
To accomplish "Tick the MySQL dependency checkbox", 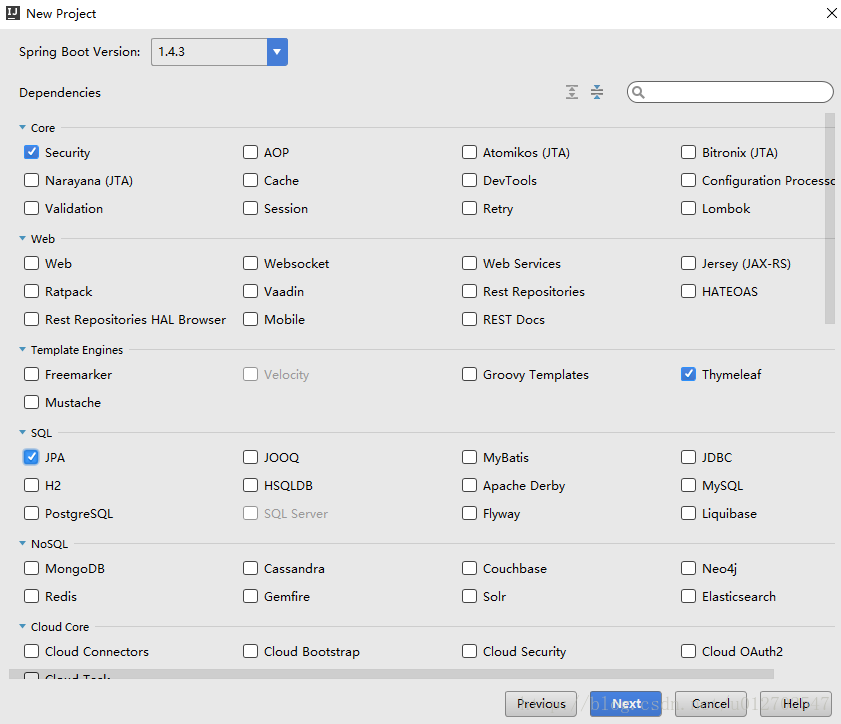I will tap(689, 485).
